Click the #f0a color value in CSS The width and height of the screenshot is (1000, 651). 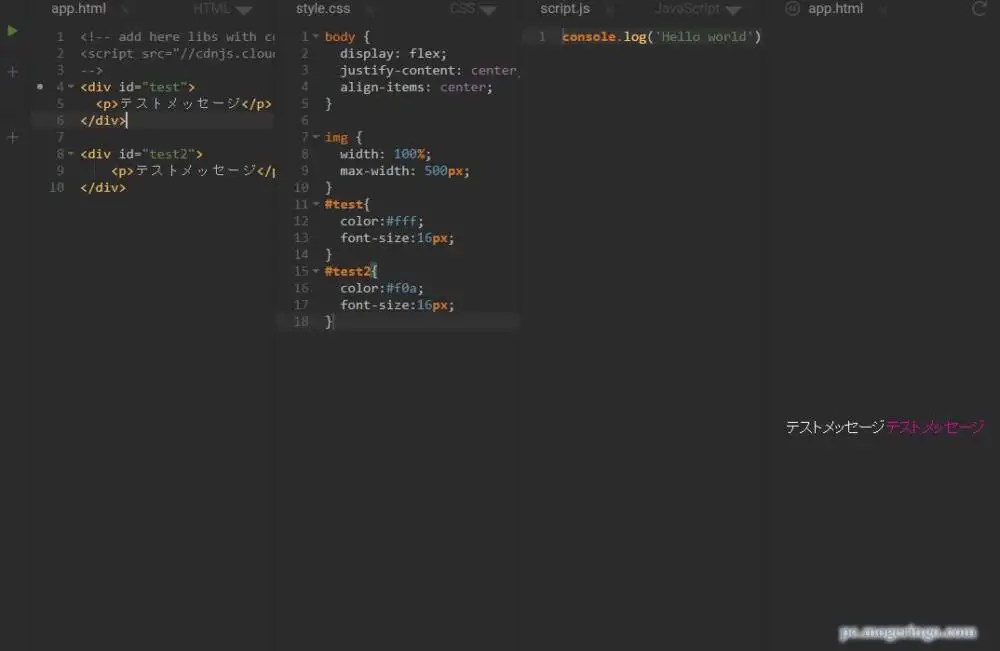(401, 288)
